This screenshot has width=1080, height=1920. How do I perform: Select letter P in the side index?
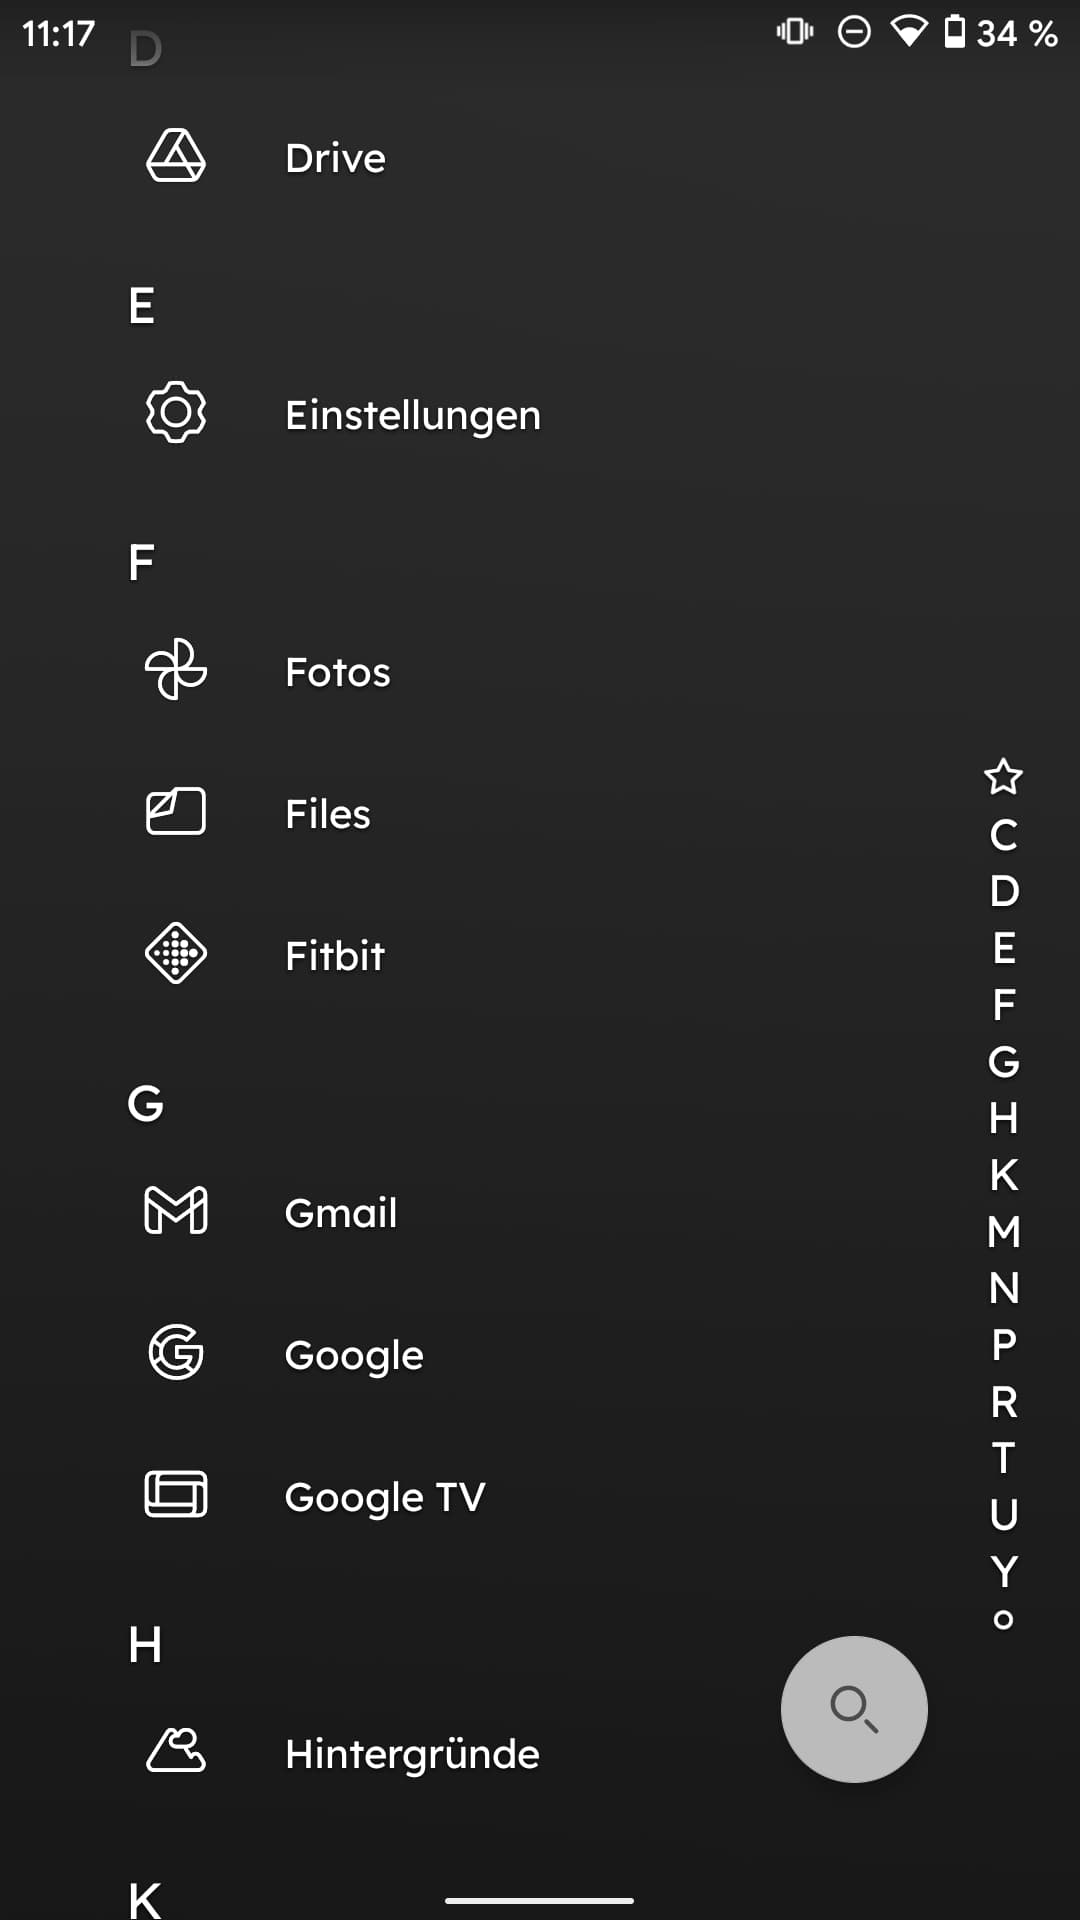coord(1004,1345)
